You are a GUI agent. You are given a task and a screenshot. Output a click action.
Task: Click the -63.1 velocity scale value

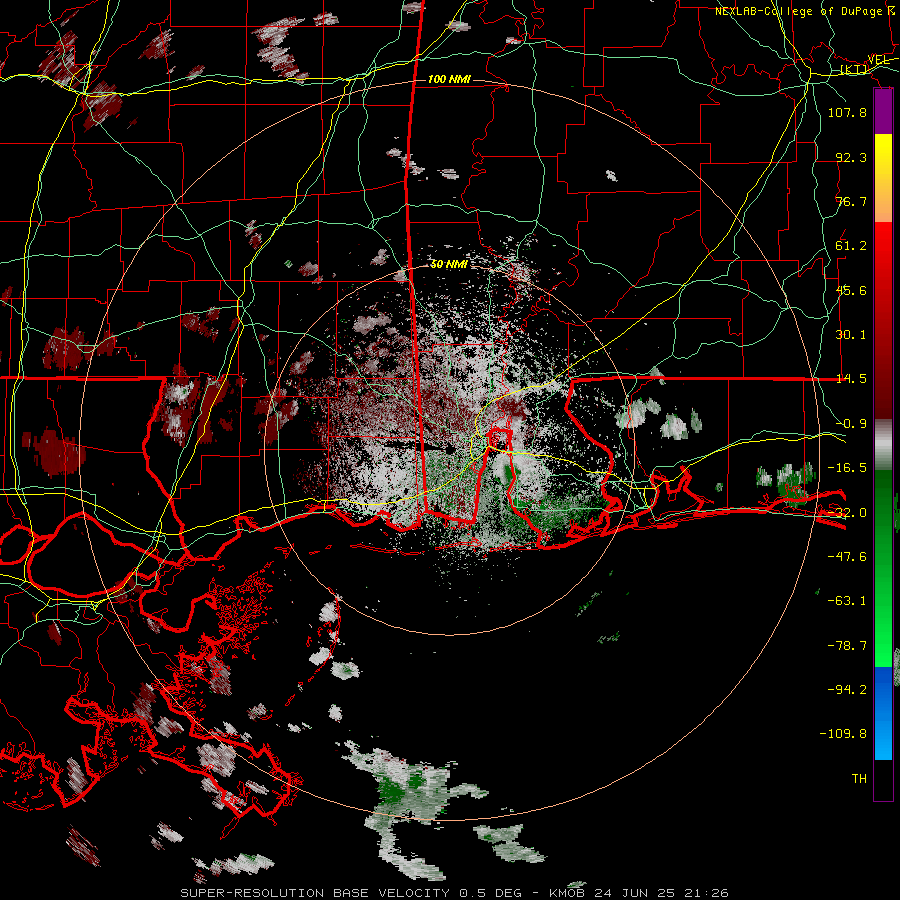pos(847,601)
